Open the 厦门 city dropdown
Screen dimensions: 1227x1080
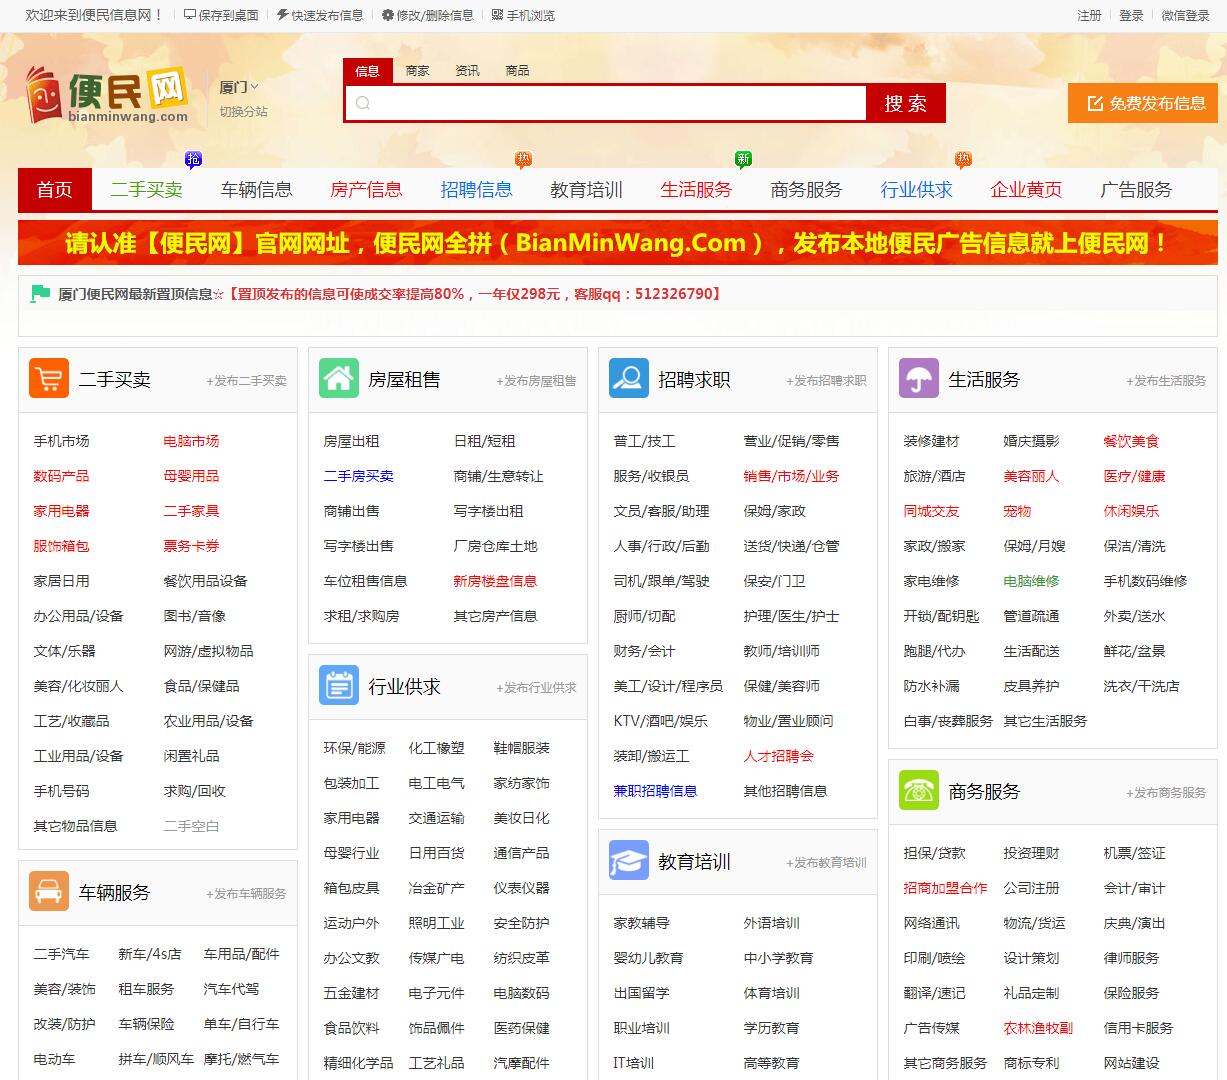tap(239, 87)
